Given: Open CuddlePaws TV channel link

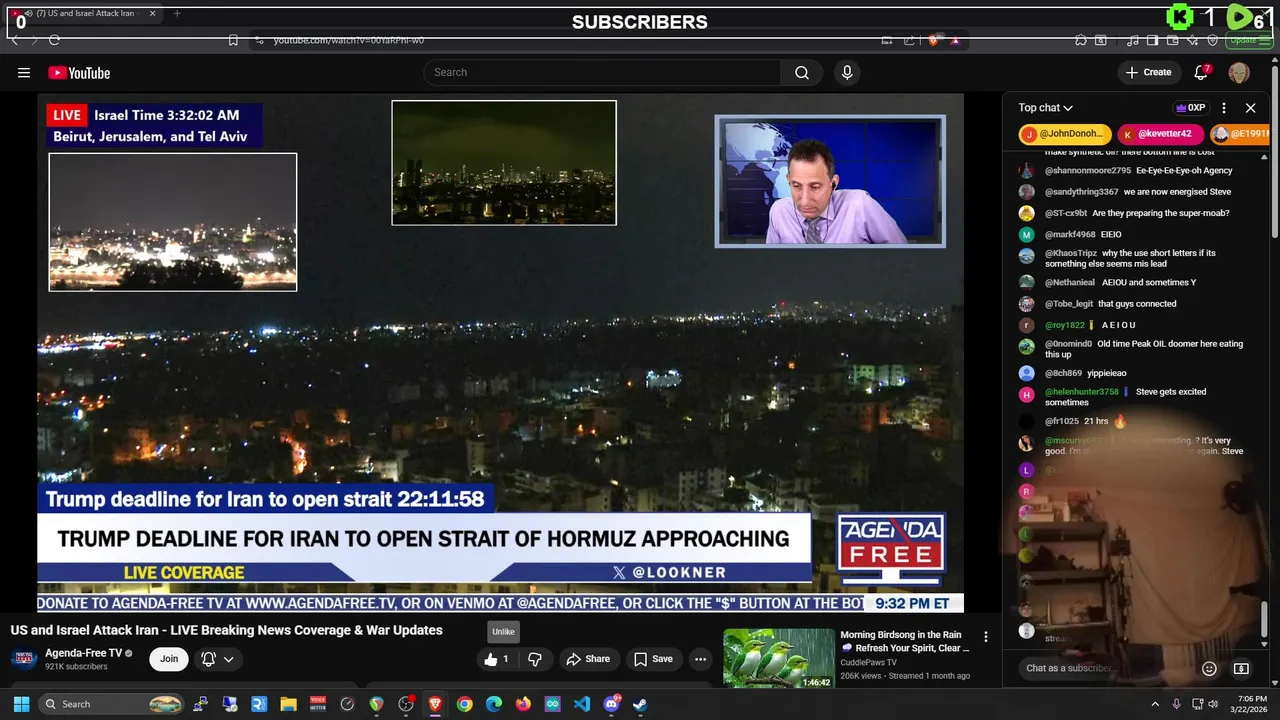Looking at the screenshot, I should (869, 662).
